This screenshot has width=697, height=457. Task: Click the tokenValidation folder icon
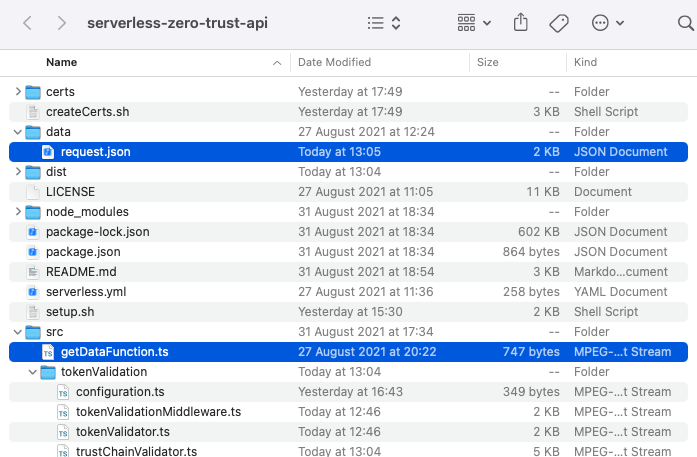click(x=48, y=372)
